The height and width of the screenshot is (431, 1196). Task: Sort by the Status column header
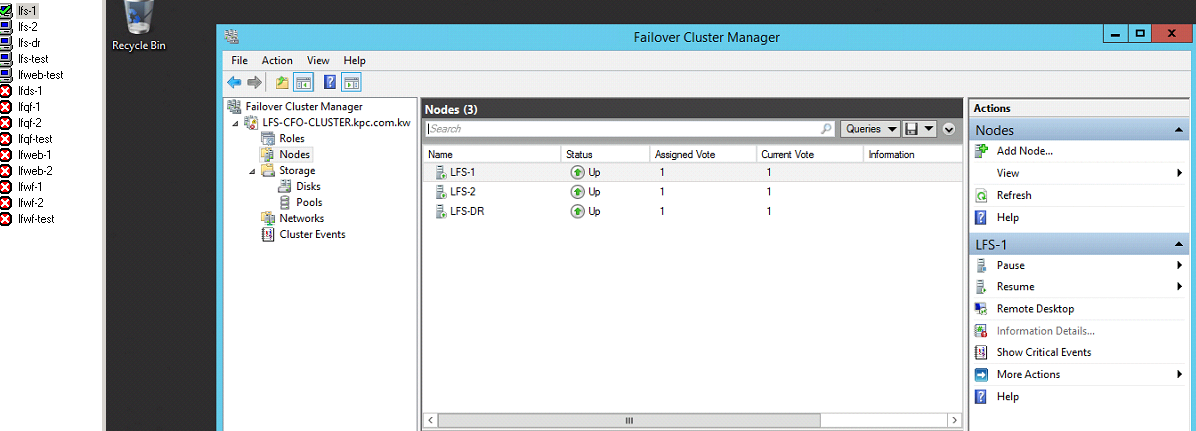point(605,154)
